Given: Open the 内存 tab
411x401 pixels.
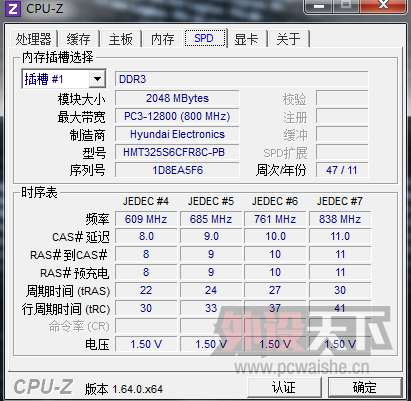Looking at the screenshot, I should coord(162,39).
